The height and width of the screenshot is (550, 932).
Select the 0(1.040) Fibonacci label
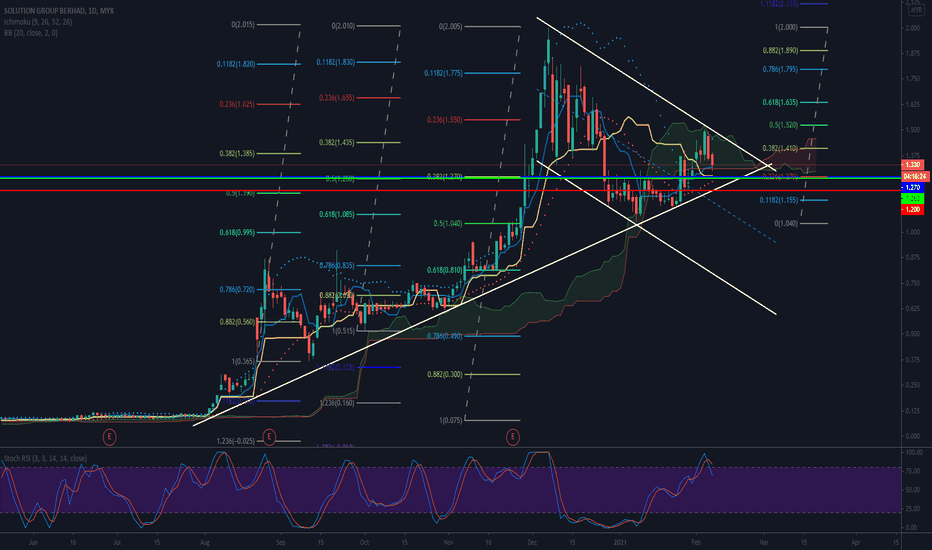786,224
